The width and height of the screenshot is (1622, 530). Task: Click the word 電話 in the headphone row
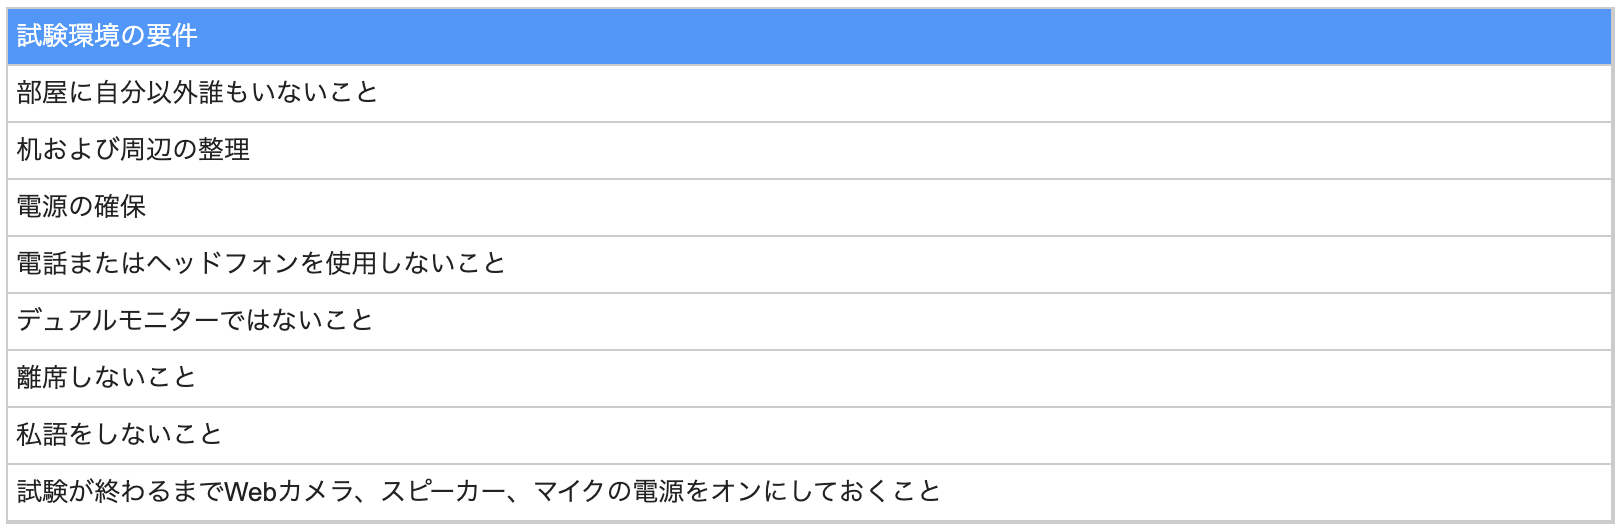tap(42, 264)
